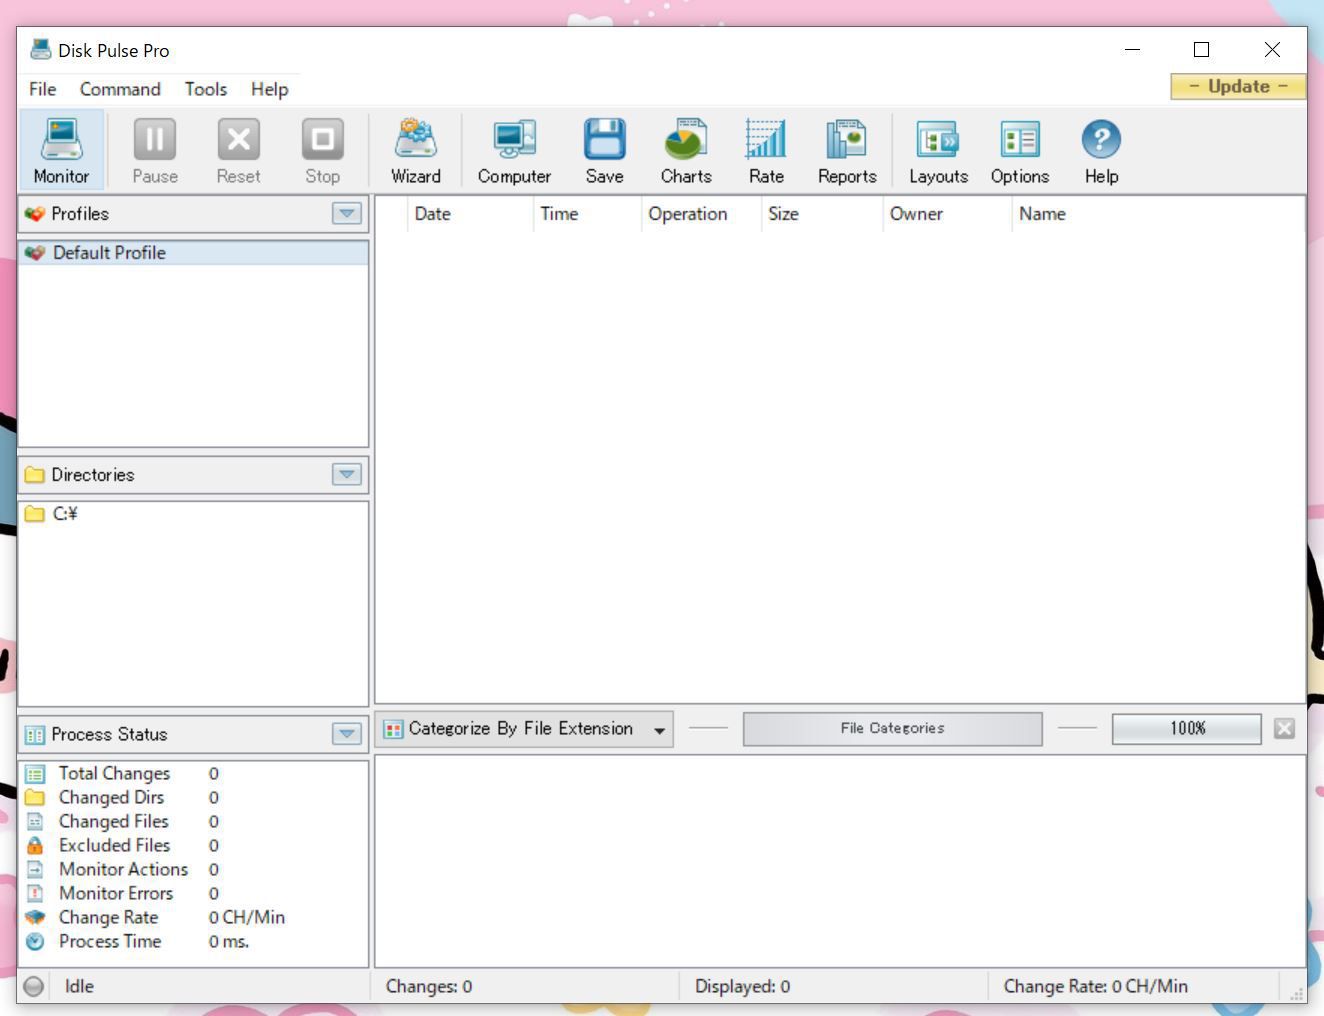The image size is (1324, 1016).
Task: Click the Pause toolbar icon
Action: click(155, 150)
